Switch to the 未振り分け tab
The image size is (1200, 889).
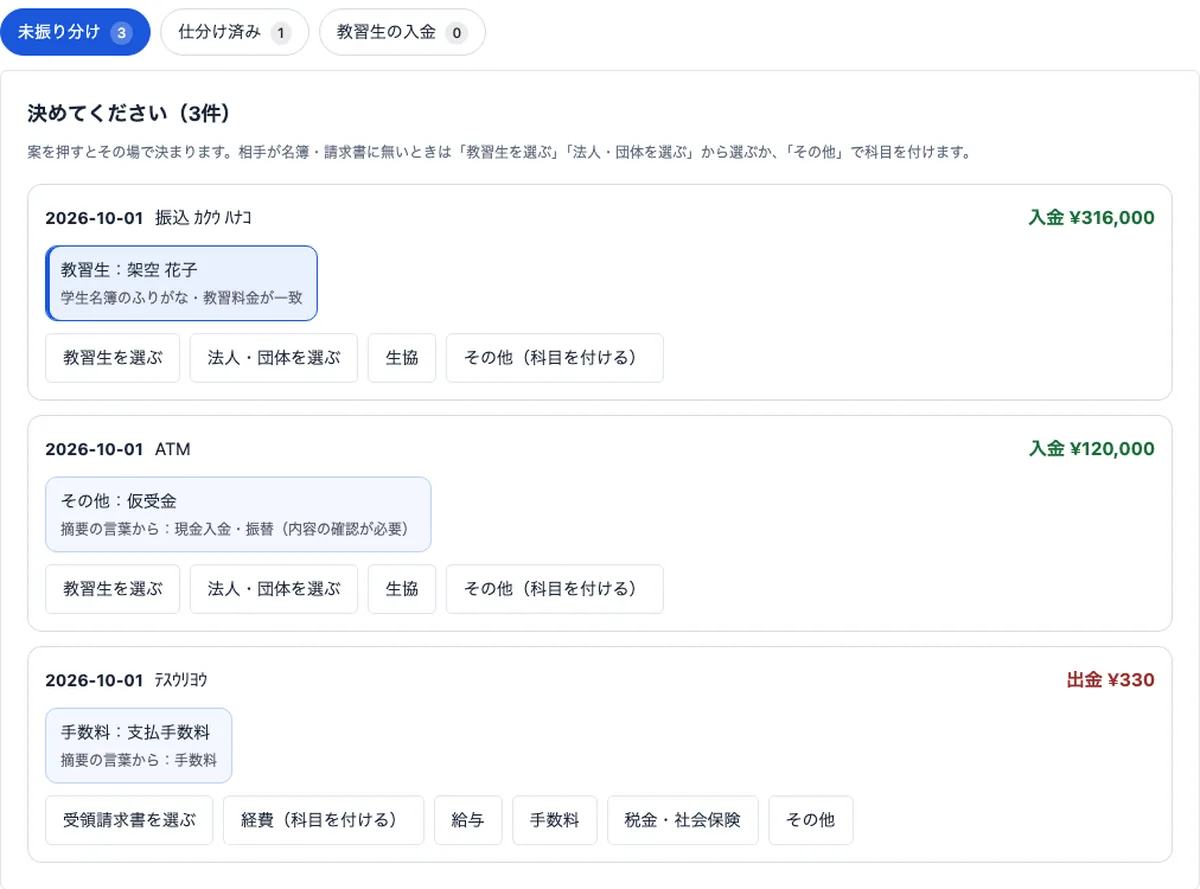[75, 32]
